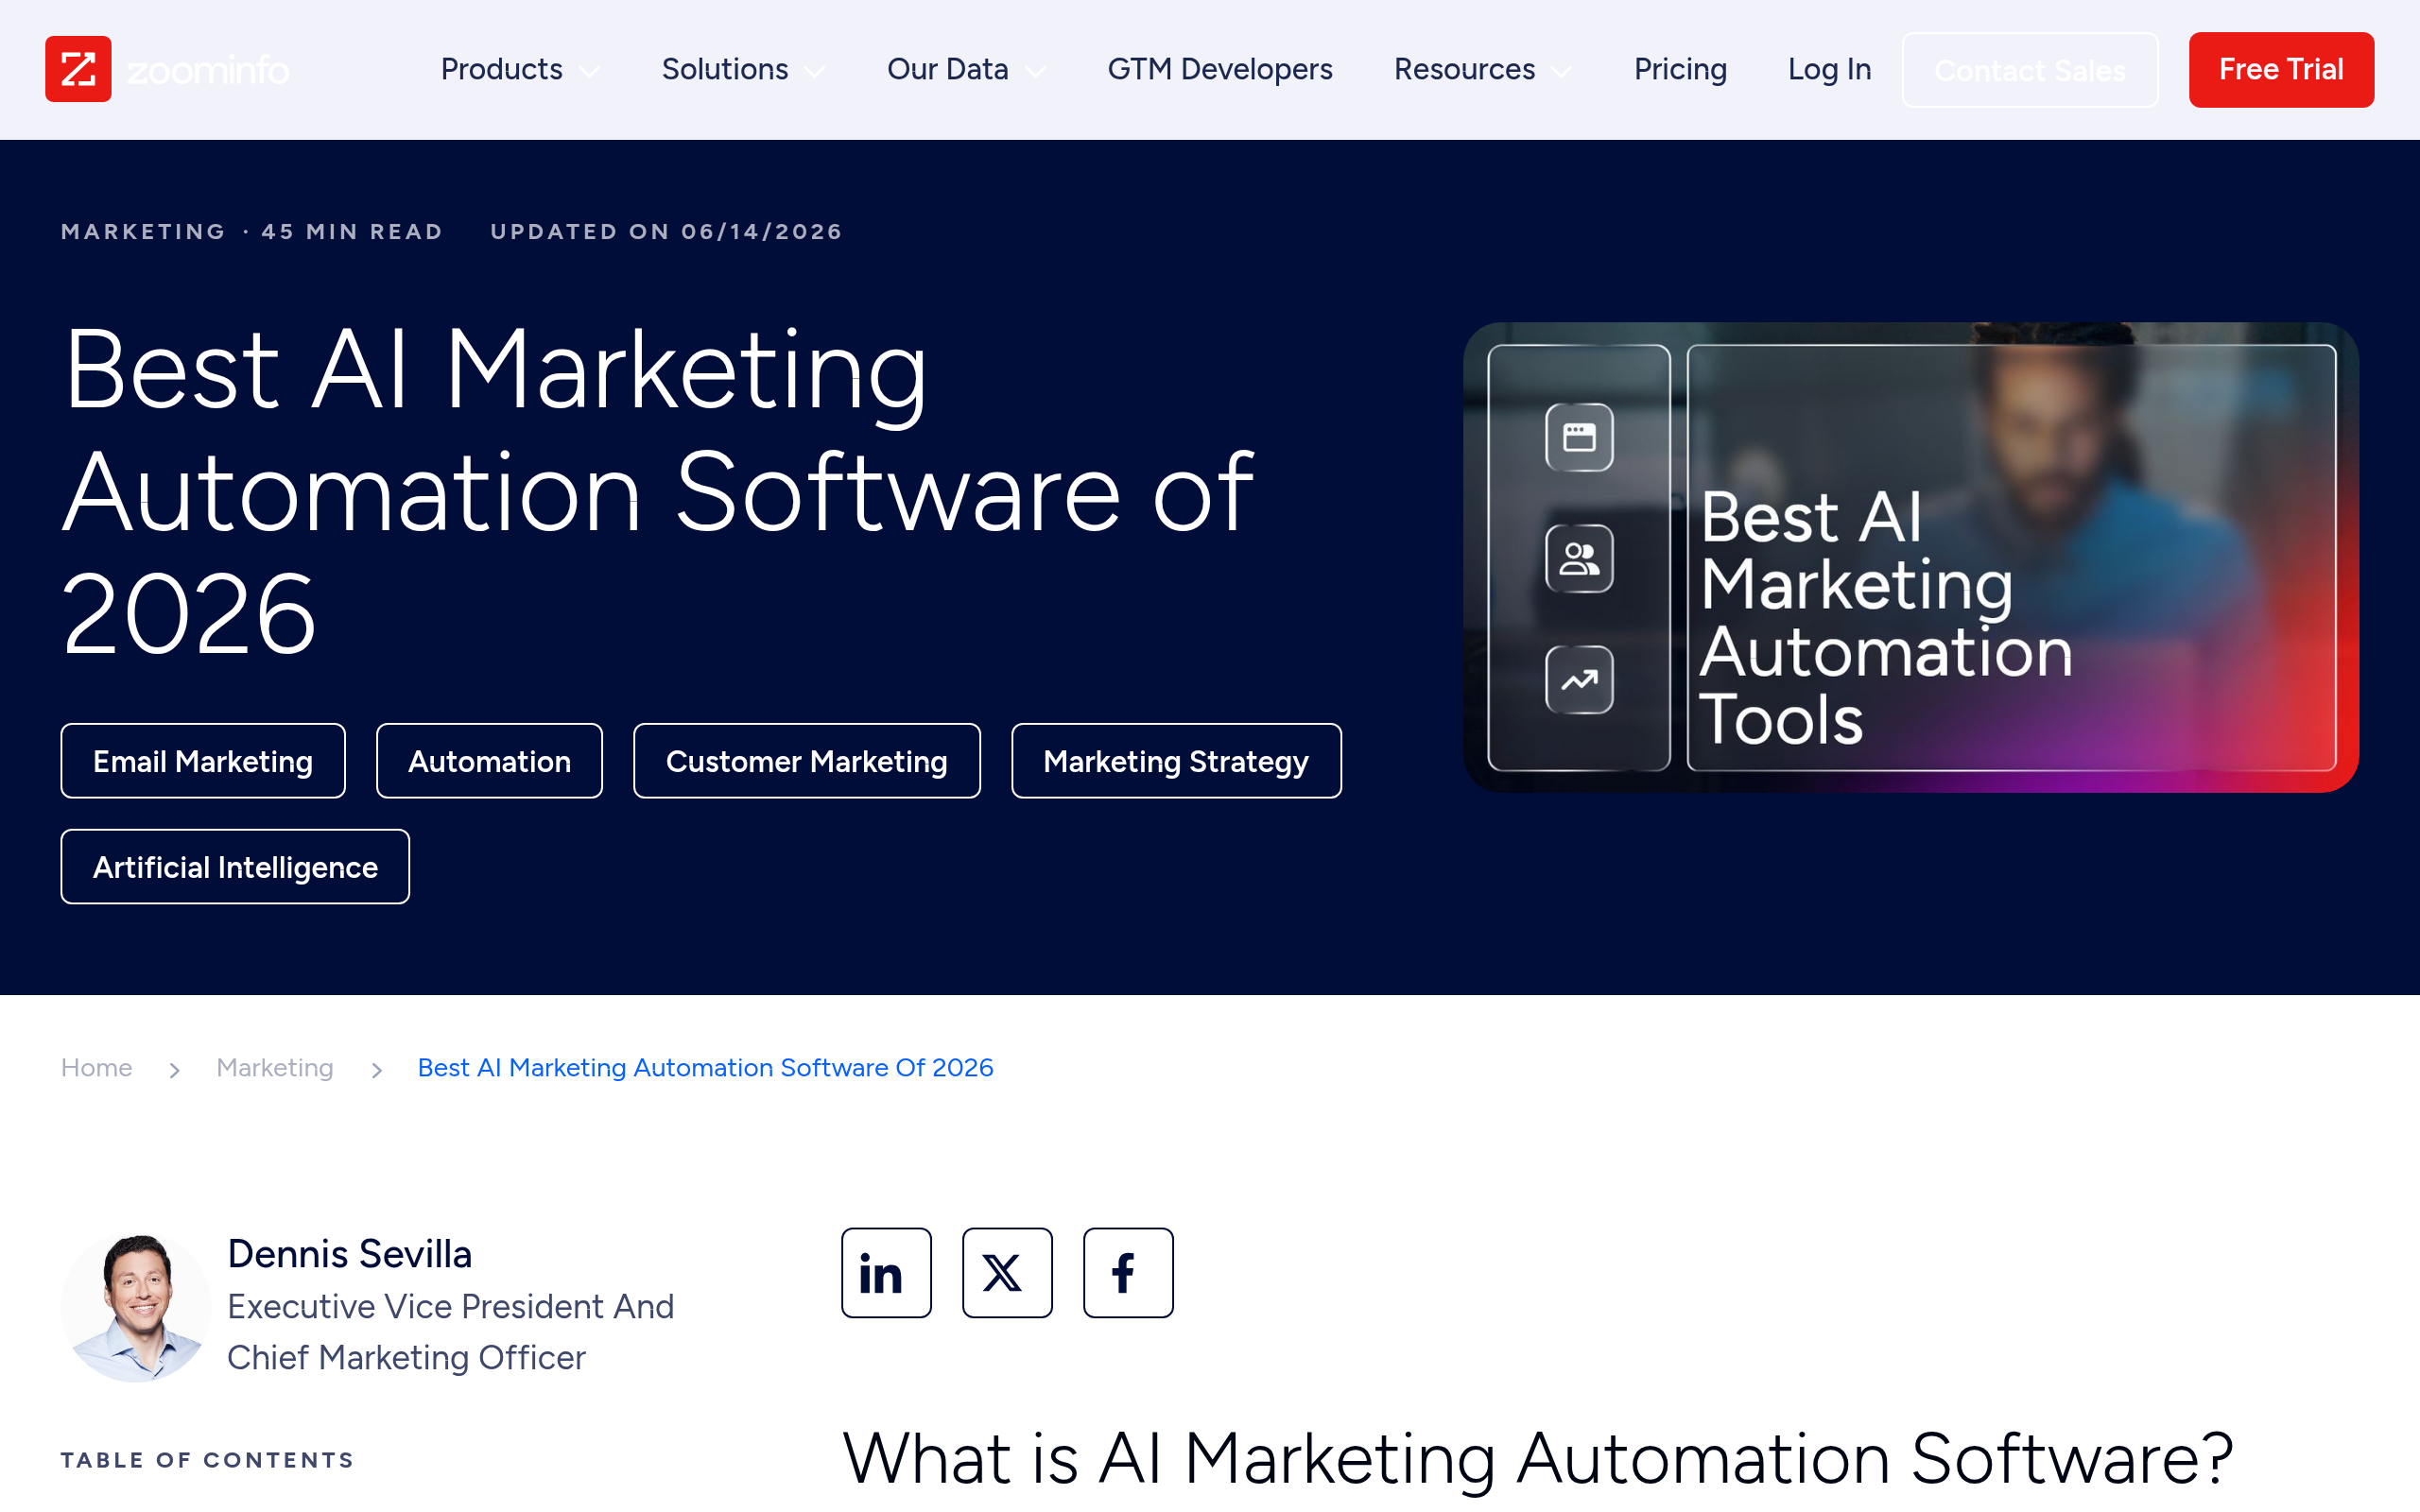Go to Marketing breadcrumb
Viewport: 2420px width, 1512px height.
275,1068
